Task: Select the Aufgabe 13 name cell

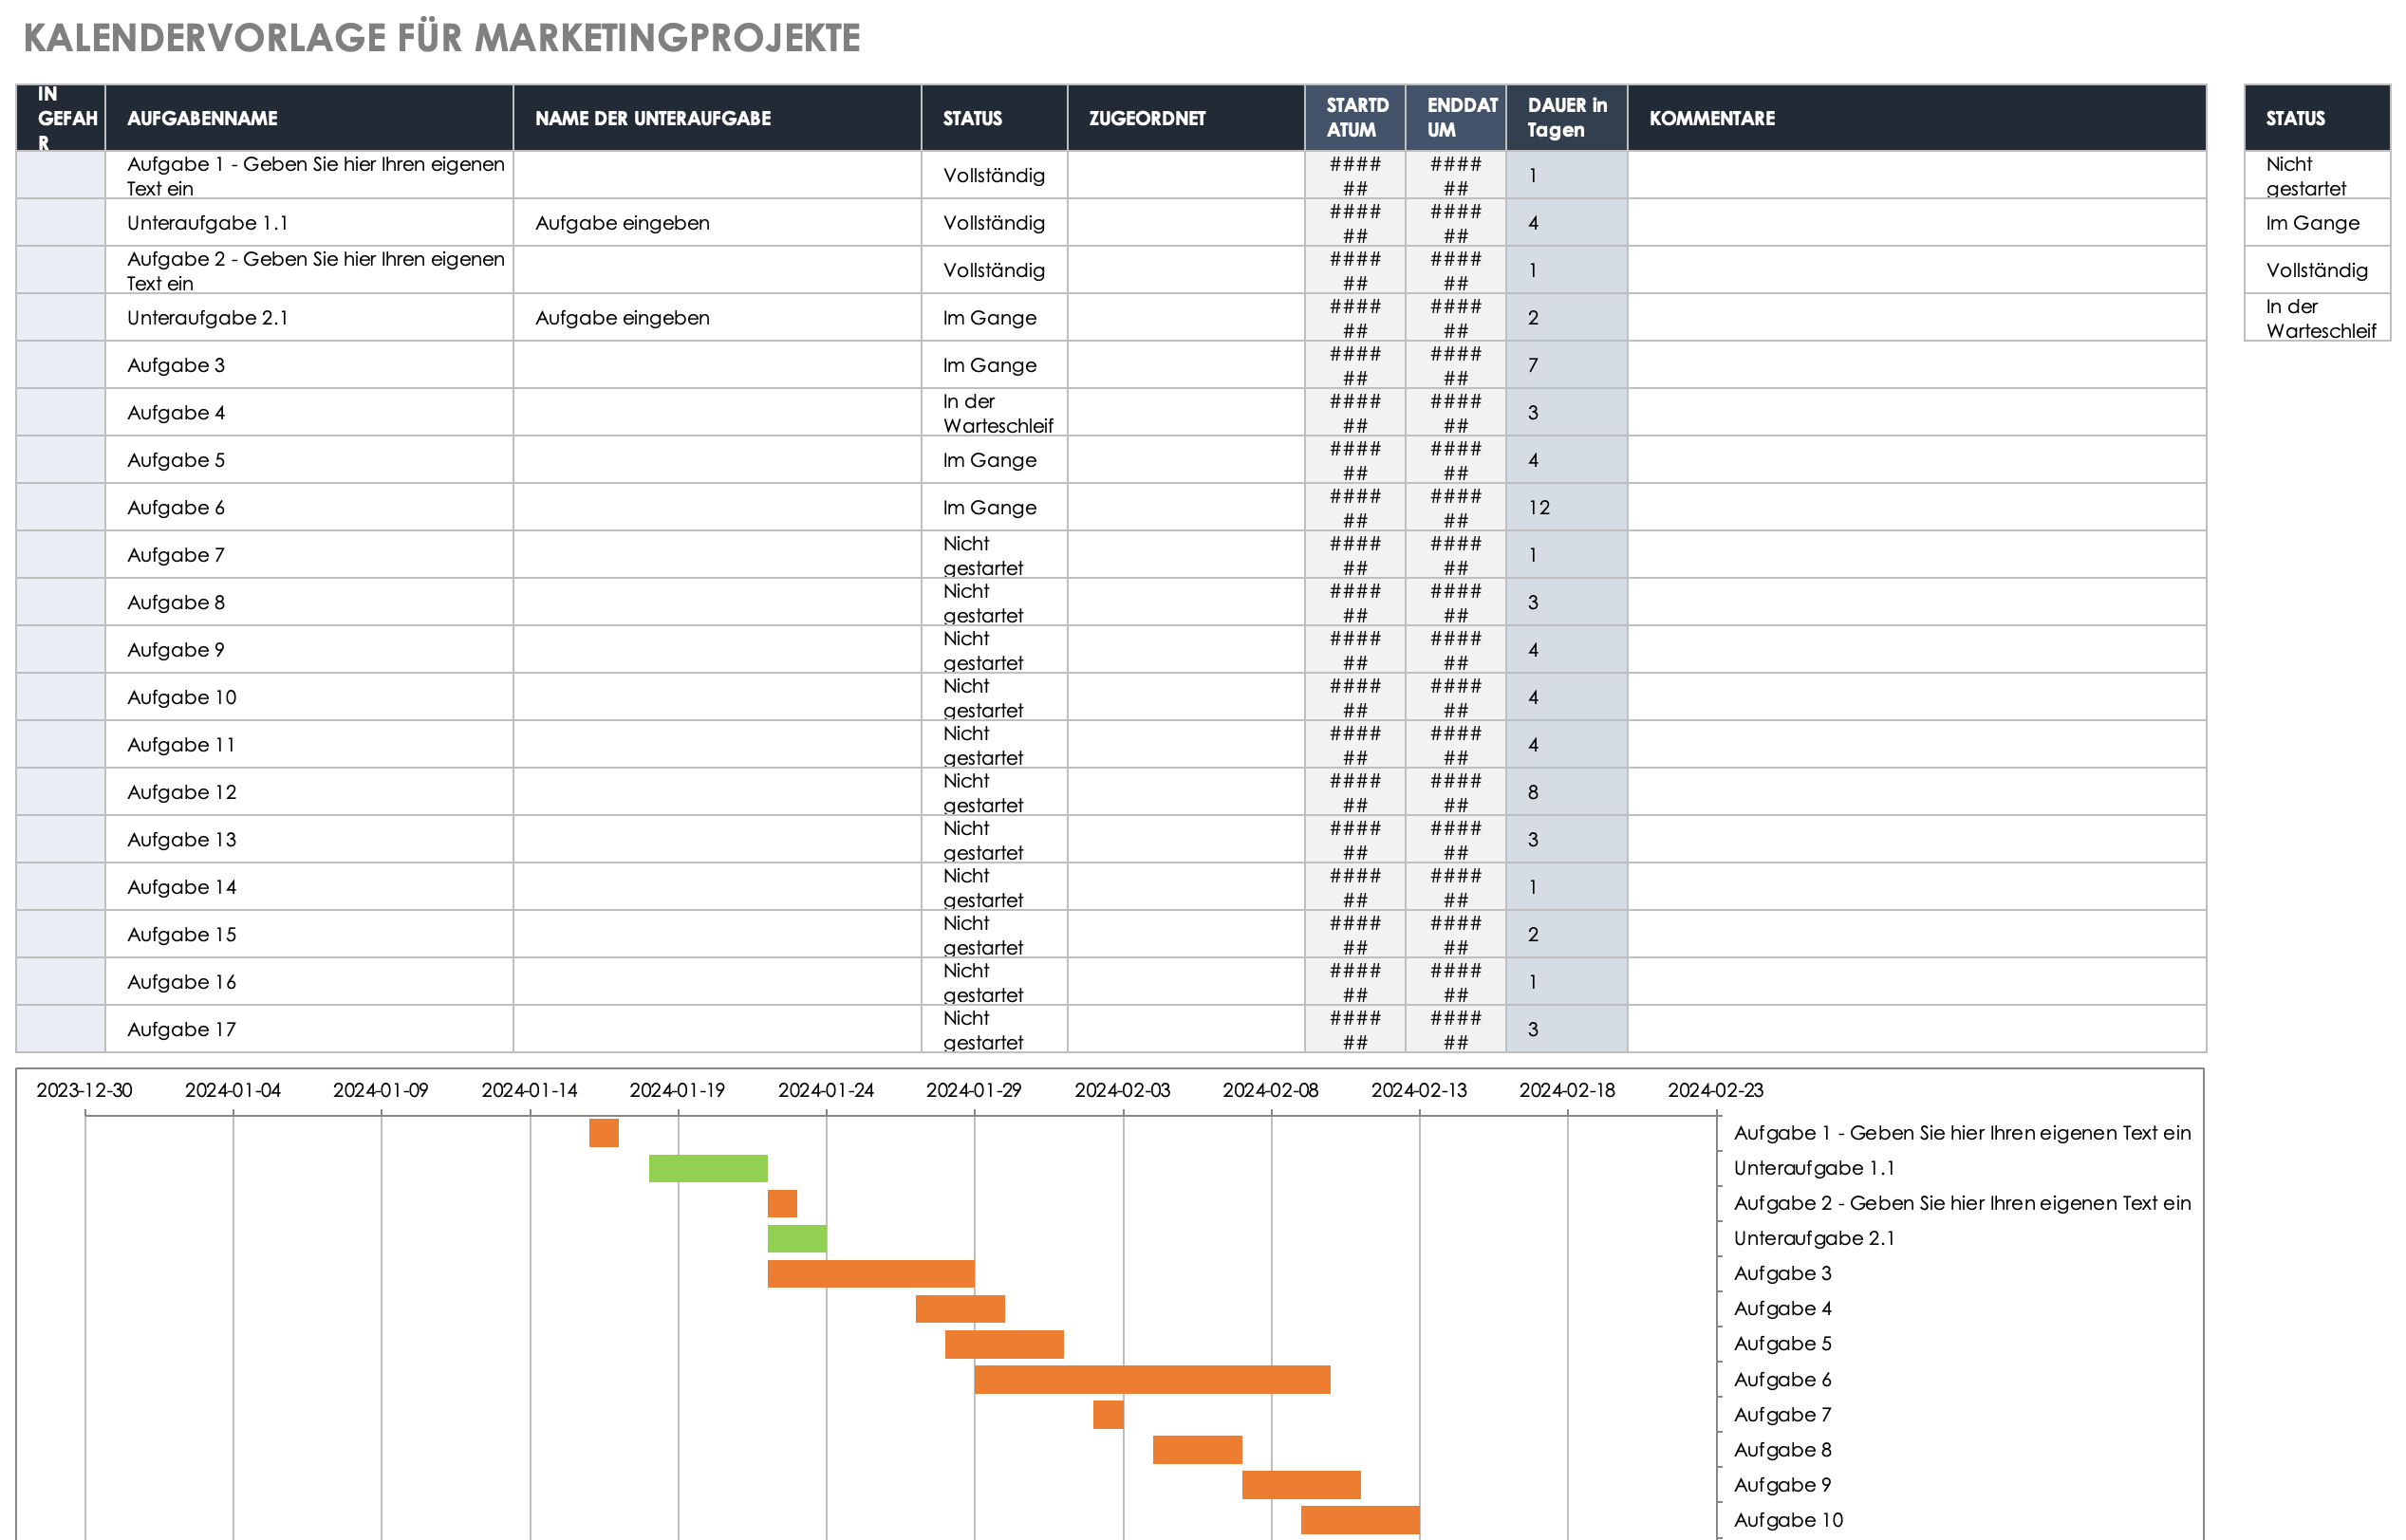Action: coord(309,840)
